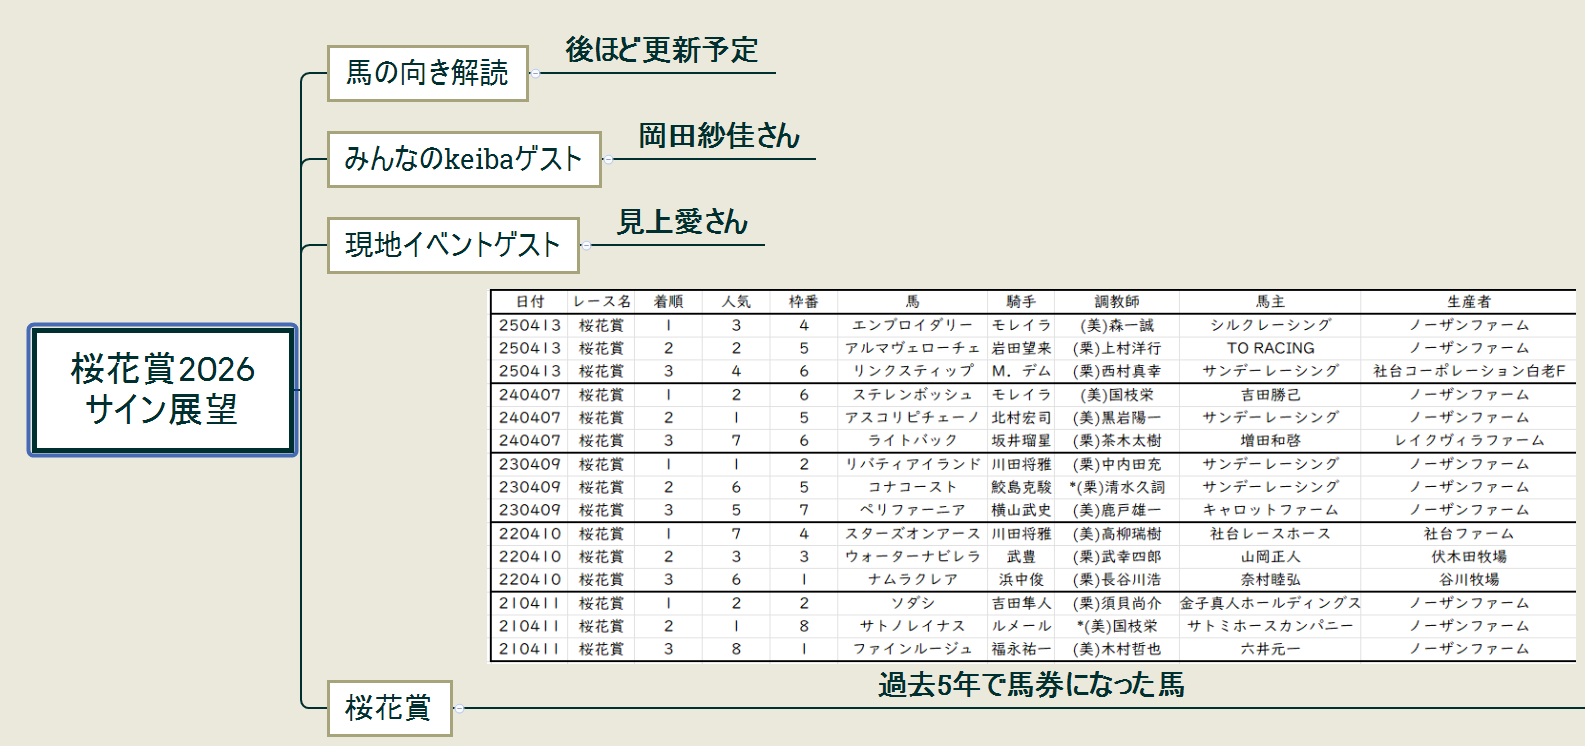
Task: Click the 騎手 column header
Action: 1020,302
